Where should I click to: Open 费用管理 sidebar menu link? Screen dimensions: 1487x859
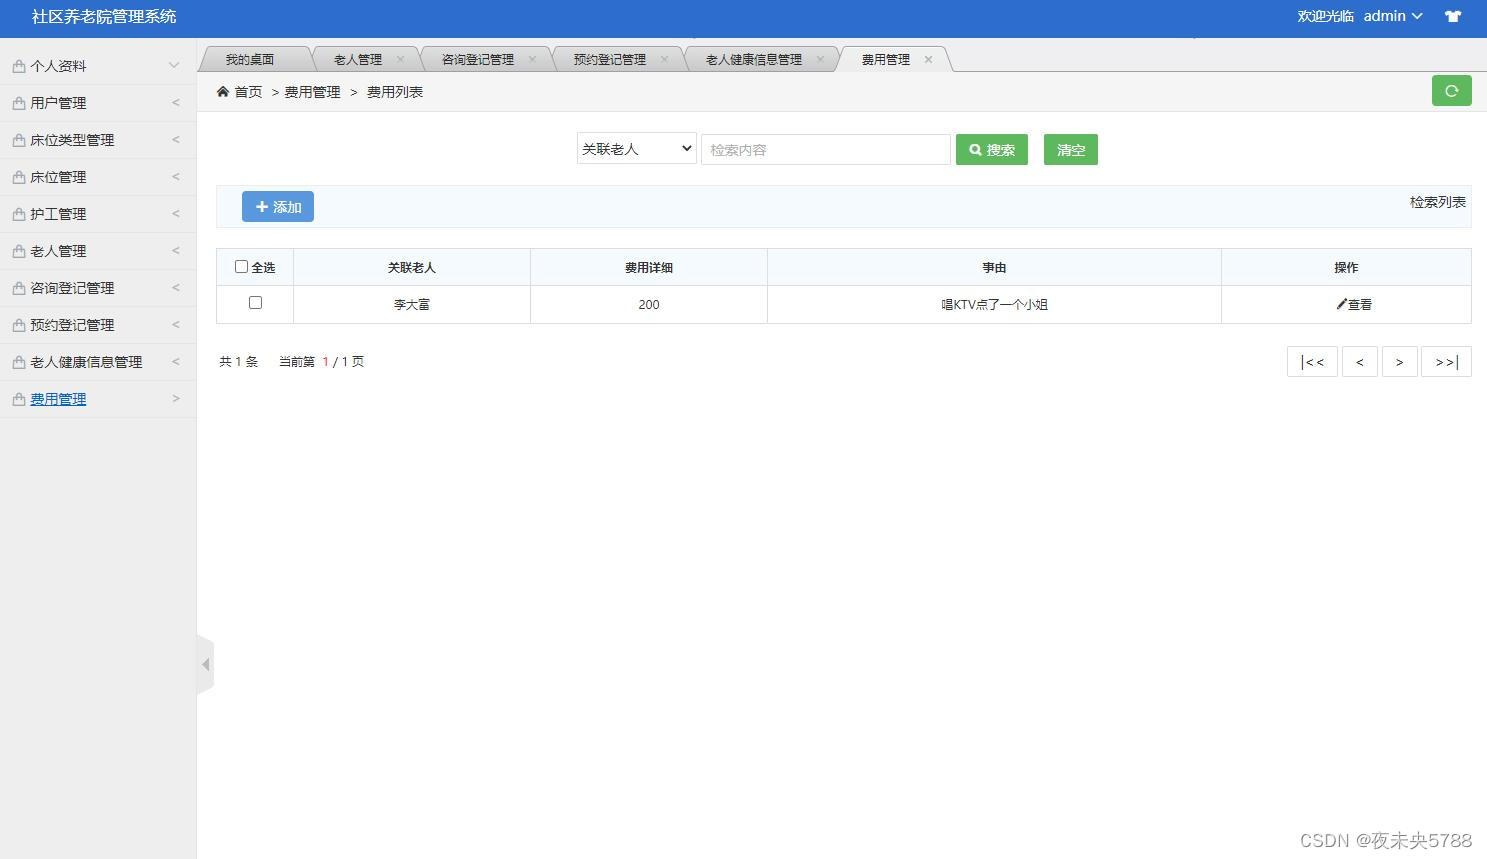tap(58, 399)
